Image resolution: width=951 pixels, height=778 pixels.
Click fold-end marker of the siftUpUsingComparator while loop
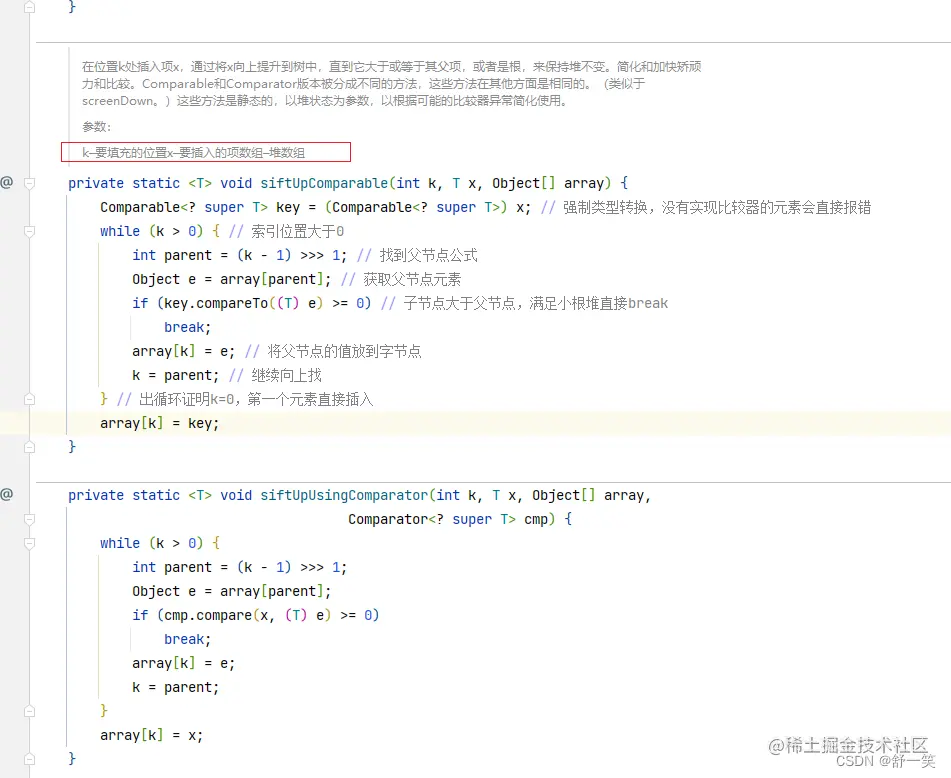pyautogui.click(x=29, y=711)
